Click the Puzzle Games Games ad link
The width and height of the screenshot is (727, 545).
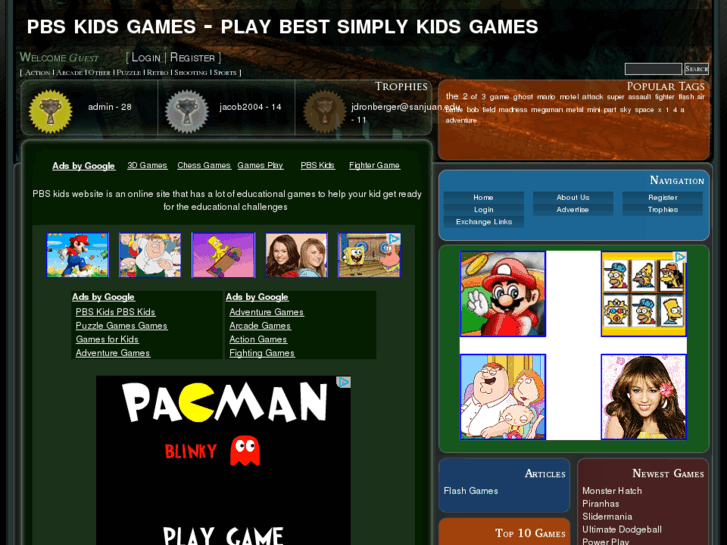pos(121,326)
